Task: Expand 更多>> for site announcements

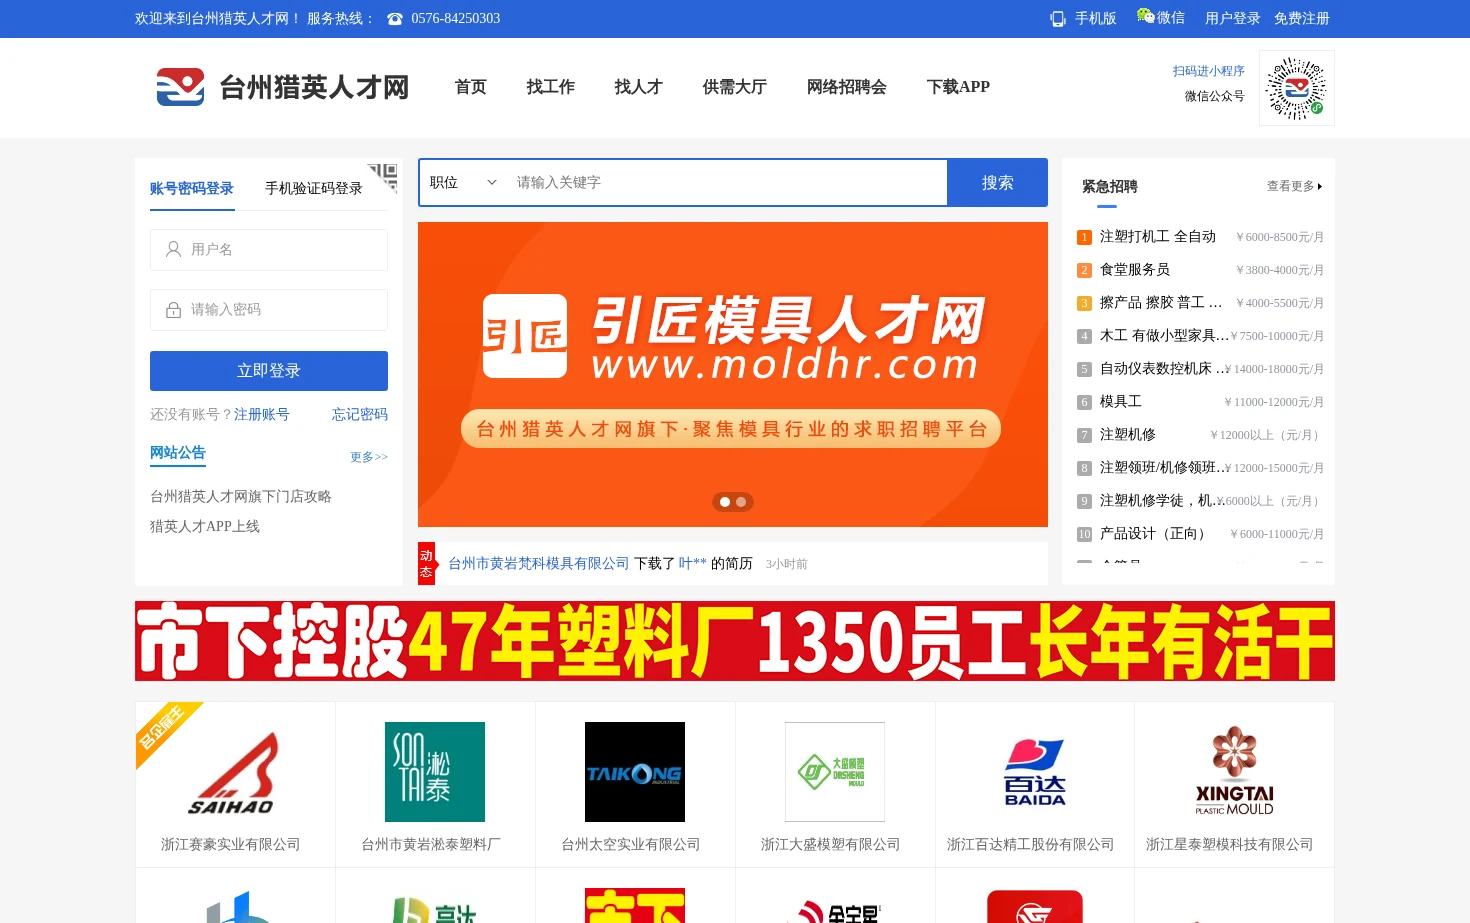Action: point(369,457)
